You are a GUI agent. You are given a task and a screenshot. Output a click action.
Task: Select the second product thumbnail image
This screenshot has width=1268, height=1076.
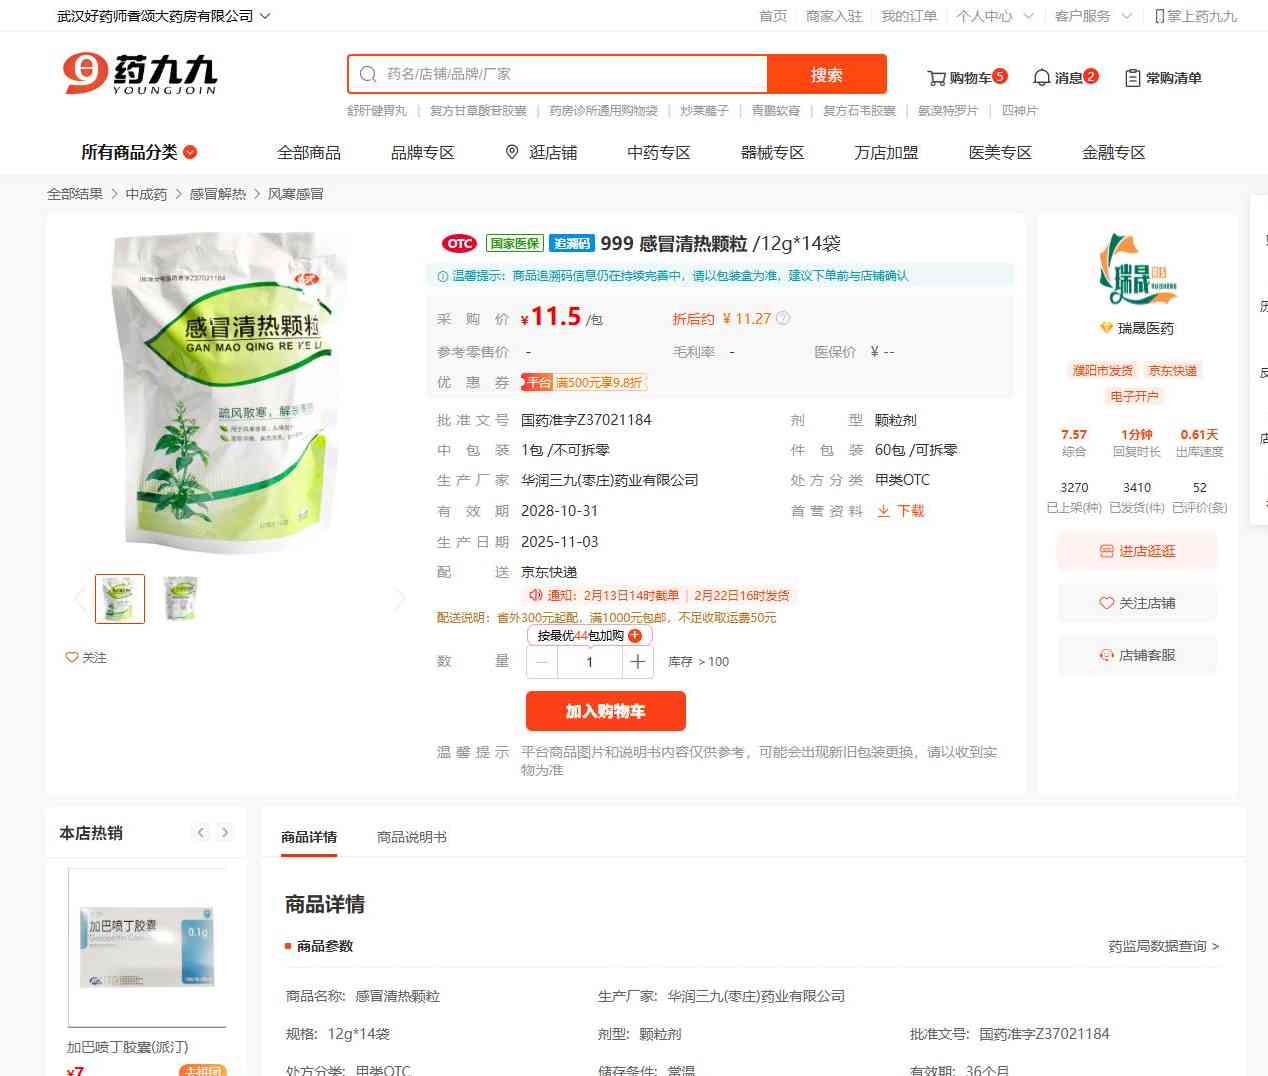click(180, 598)
